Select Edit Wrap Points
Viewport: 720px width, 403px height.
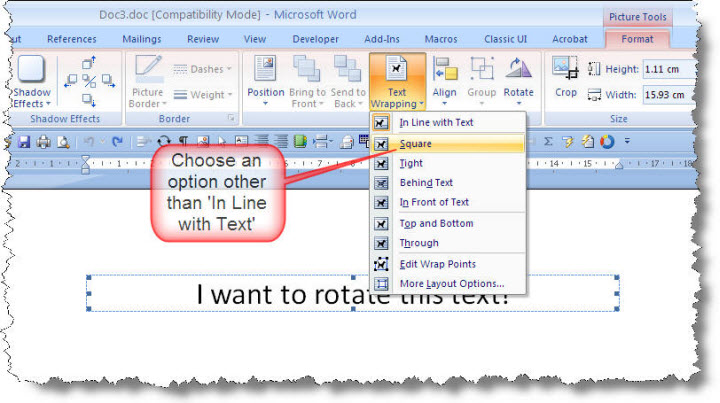[x=448, y=264]
